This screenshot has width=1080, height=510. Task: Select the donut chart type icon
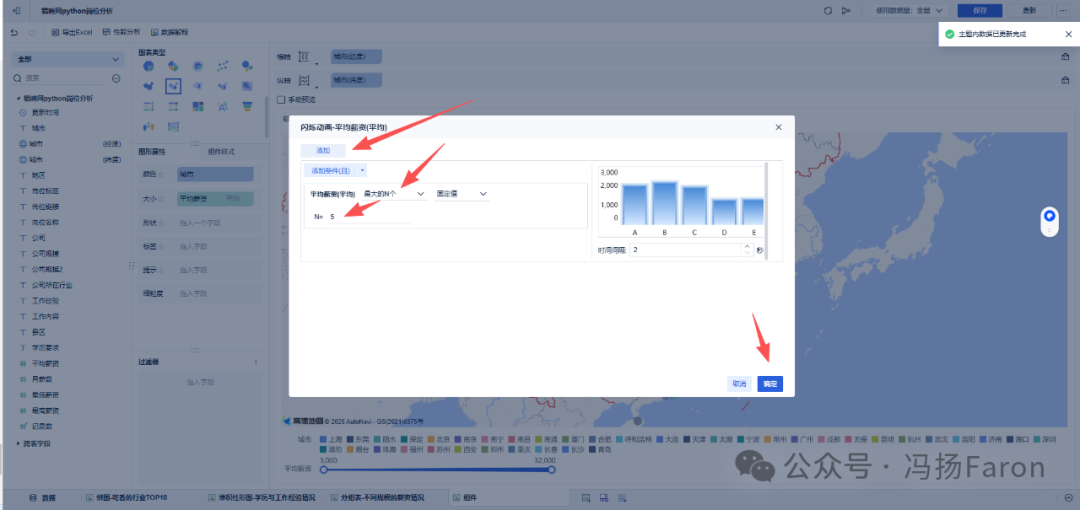pyautogui.click(x=198, y=66)
